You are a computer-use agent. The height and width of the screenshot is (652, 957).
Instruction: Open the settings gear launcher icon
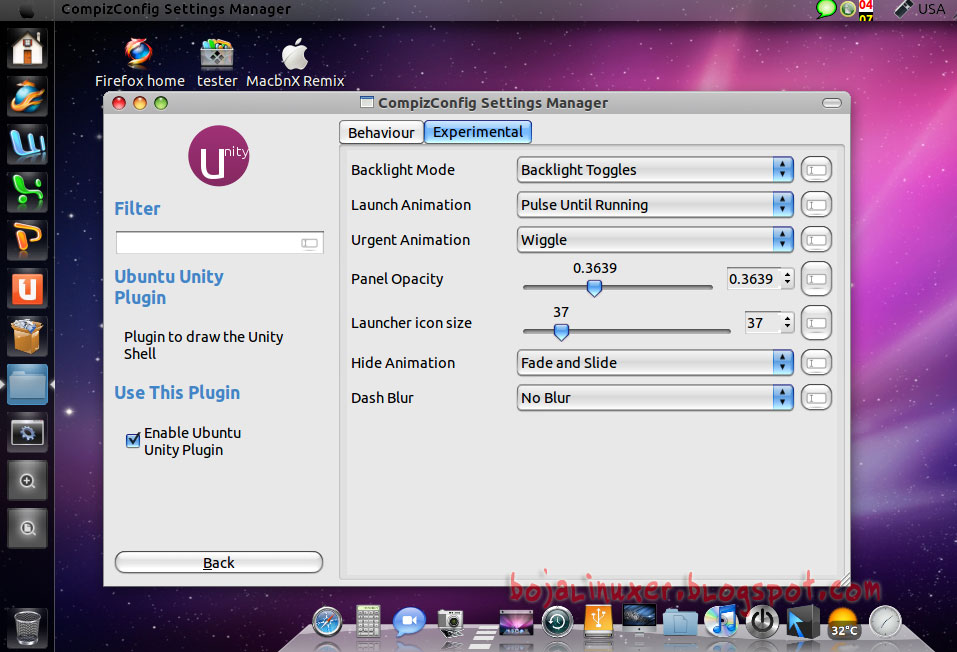coord(27,433)
